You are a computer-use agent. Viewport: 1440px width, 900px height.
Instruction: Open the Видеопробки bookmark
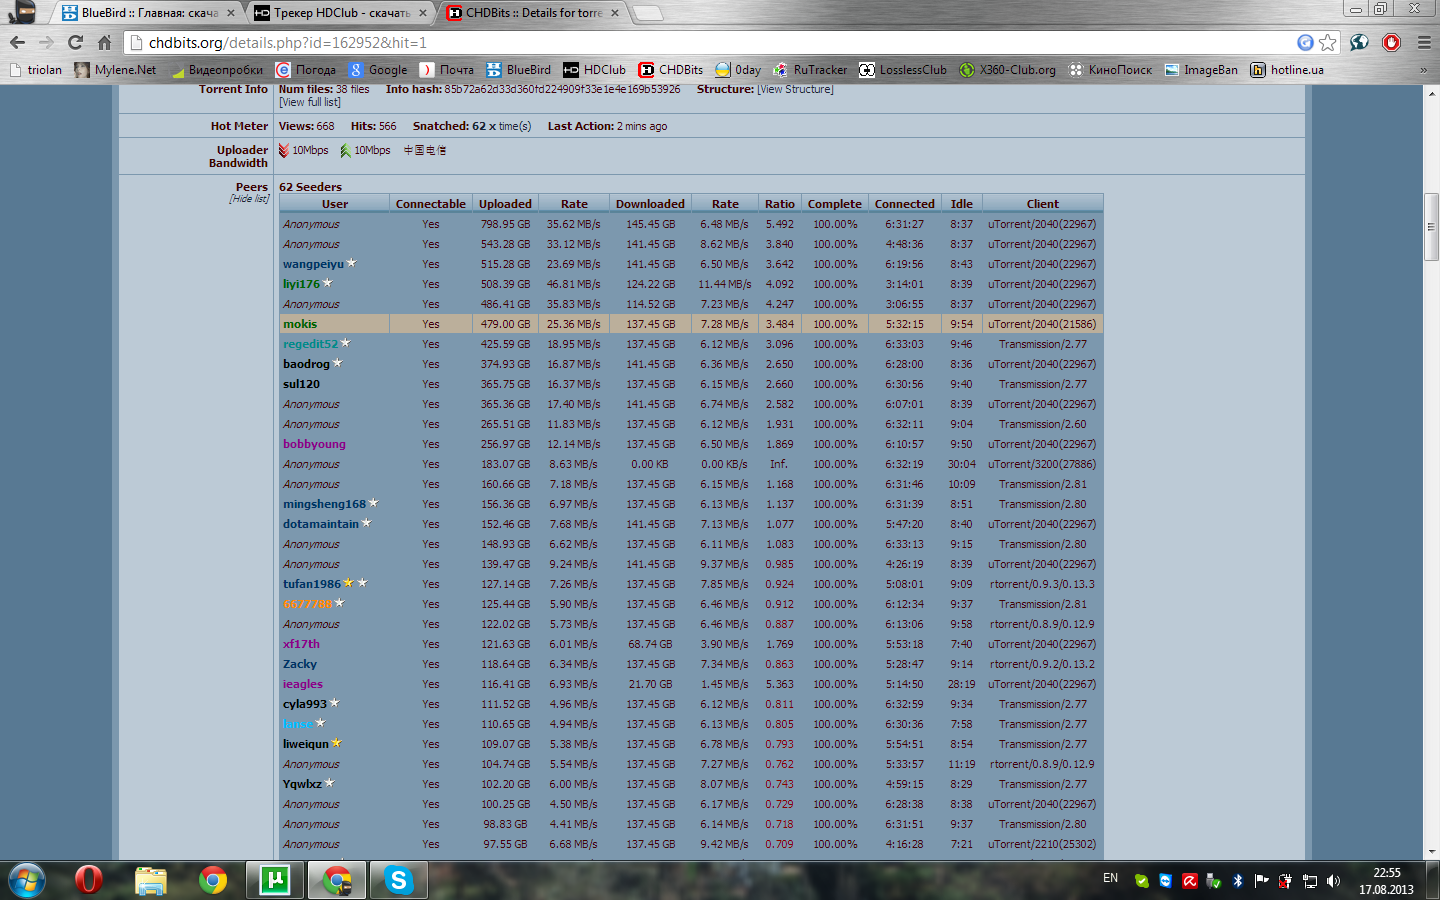coord(217,70)
